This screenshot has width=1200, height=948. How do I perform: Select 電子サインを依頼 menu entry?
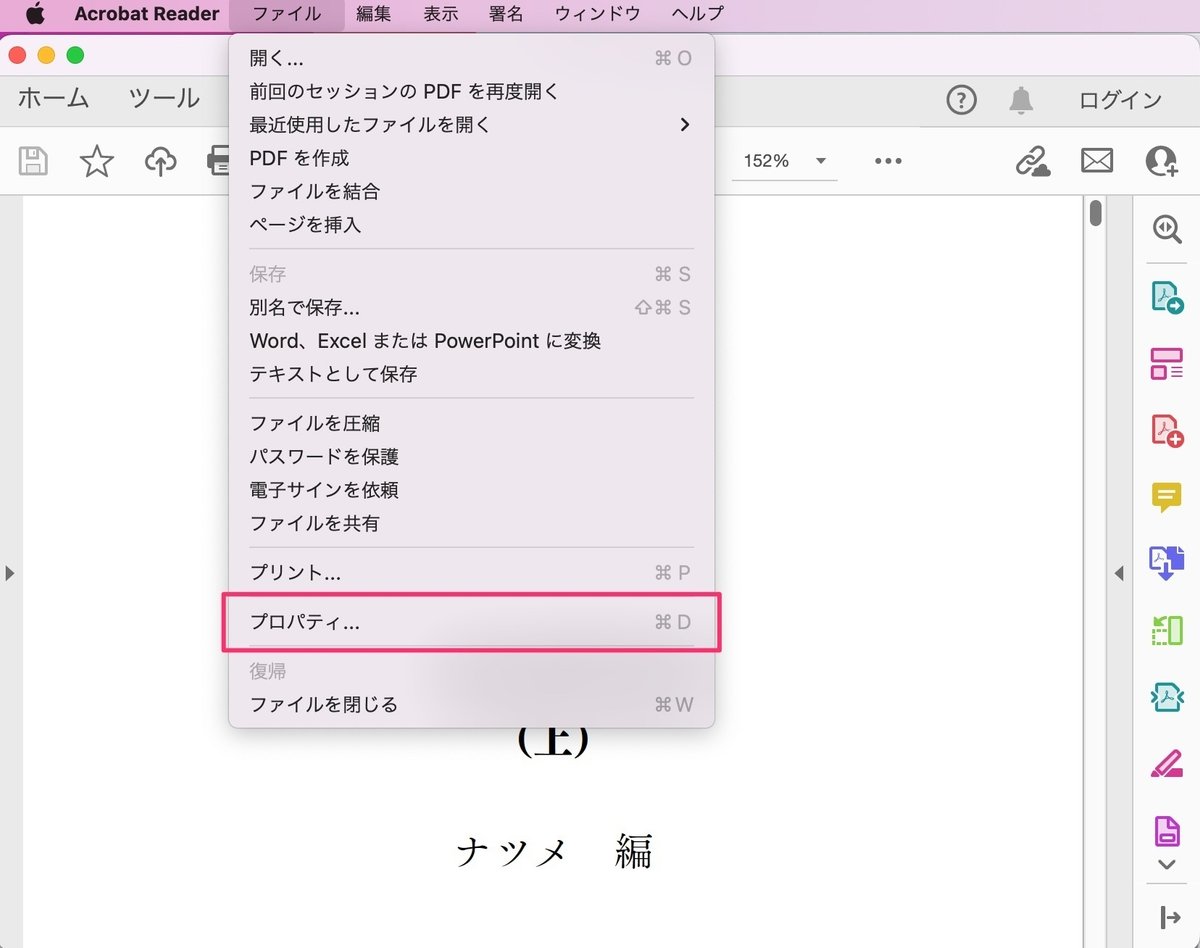click(x=471, y=490)
